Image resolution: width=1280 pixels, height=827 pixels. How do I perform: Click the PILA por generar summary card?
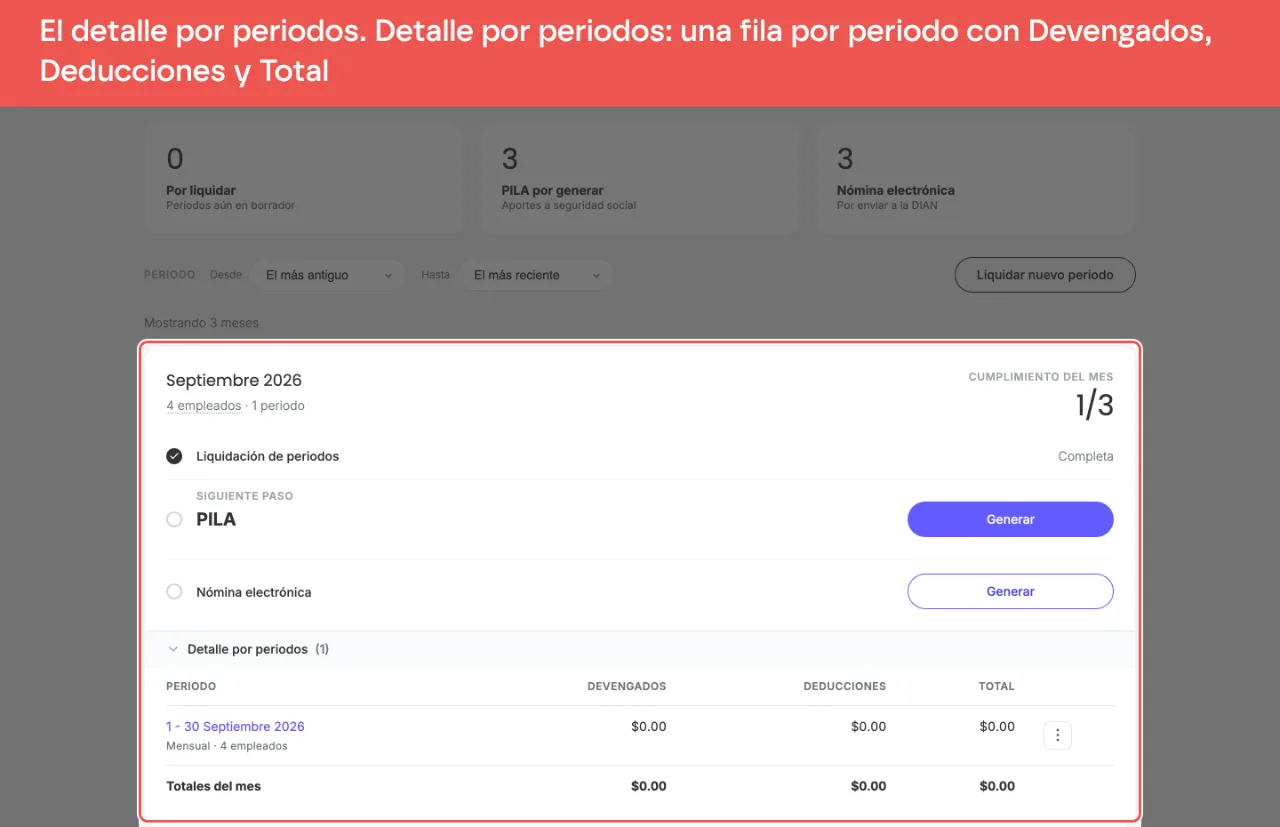[639, 179]
